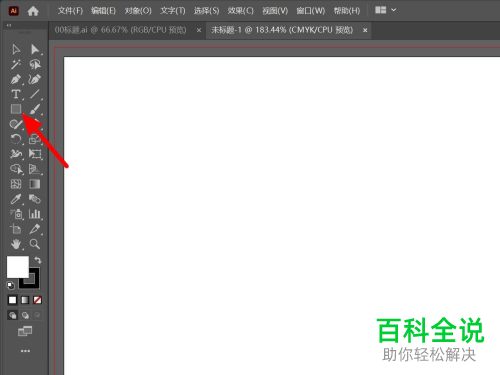Close the 未标题-1 tab
The image size is (500, 375).
[365, 30]
